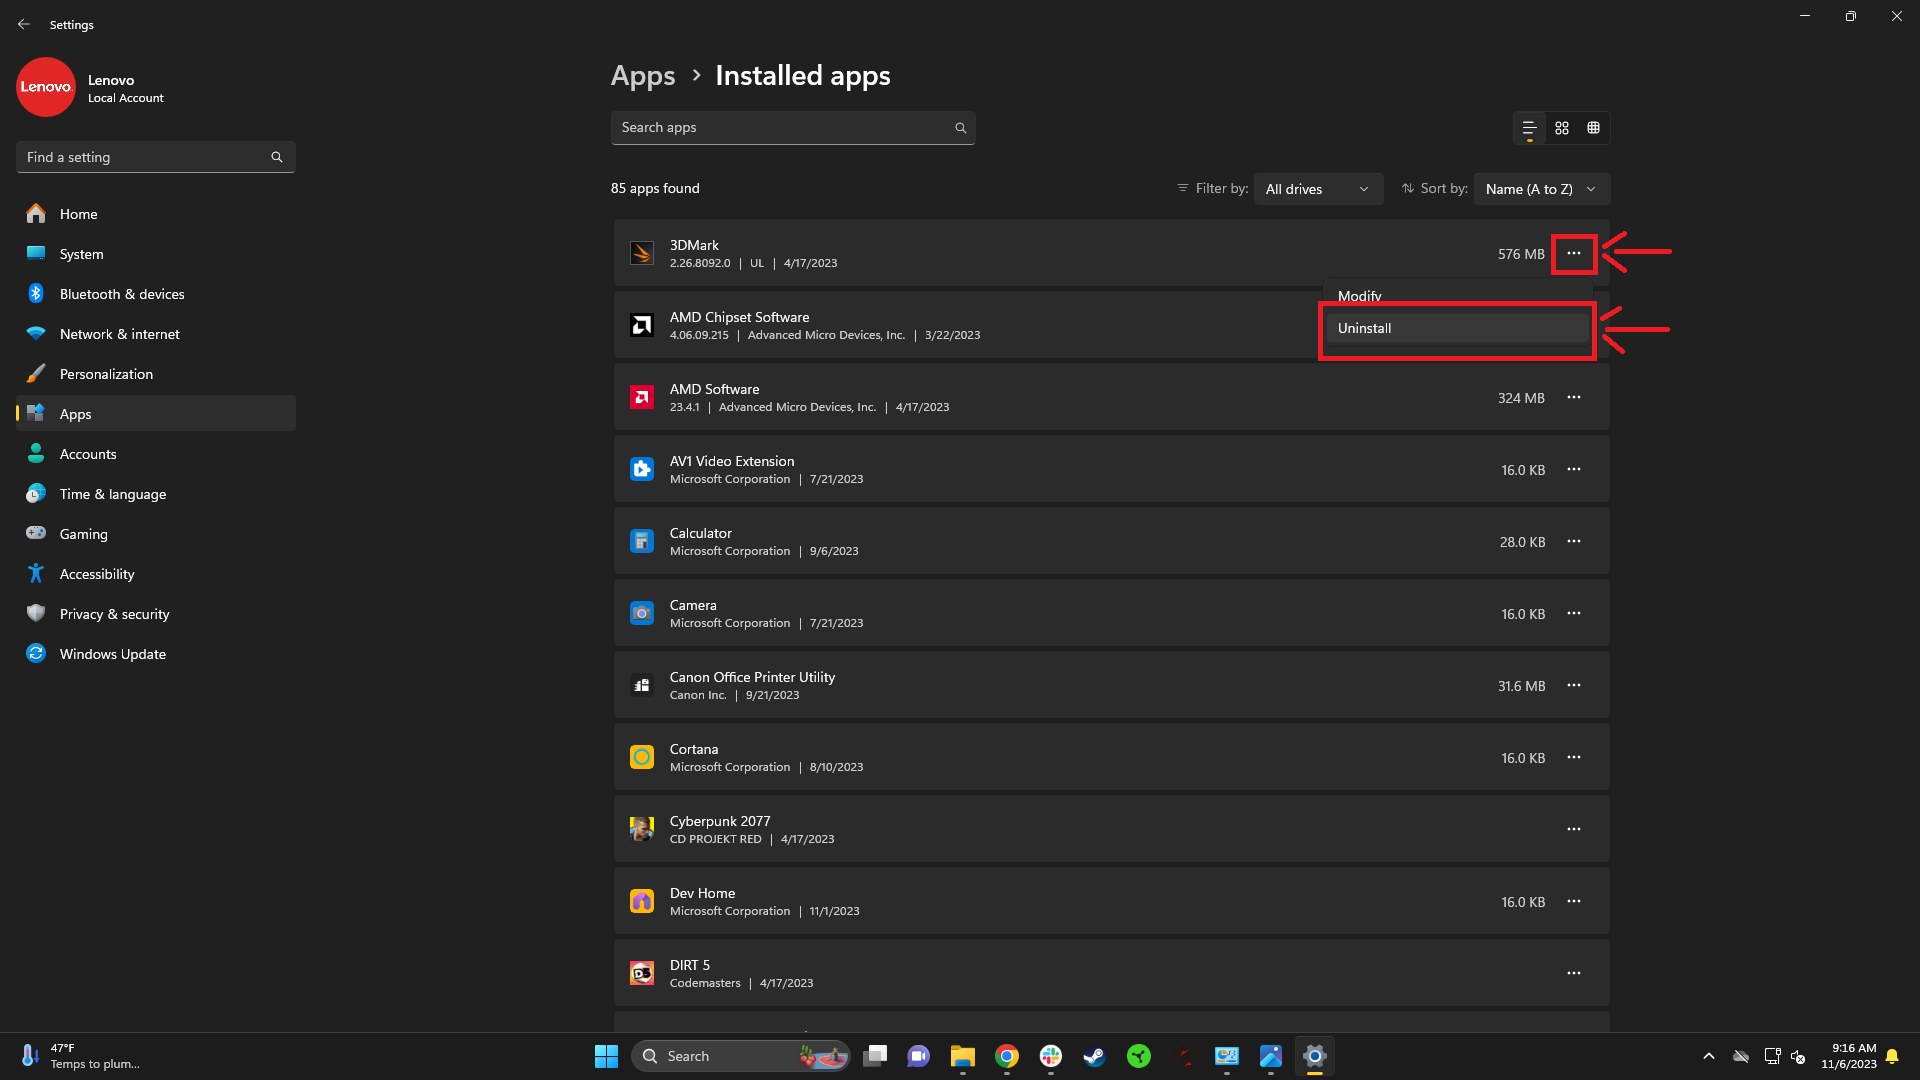Click the AV1 Video Extension name
Viewport: 1920px width, 1080px height.
(x=732, y=461)
